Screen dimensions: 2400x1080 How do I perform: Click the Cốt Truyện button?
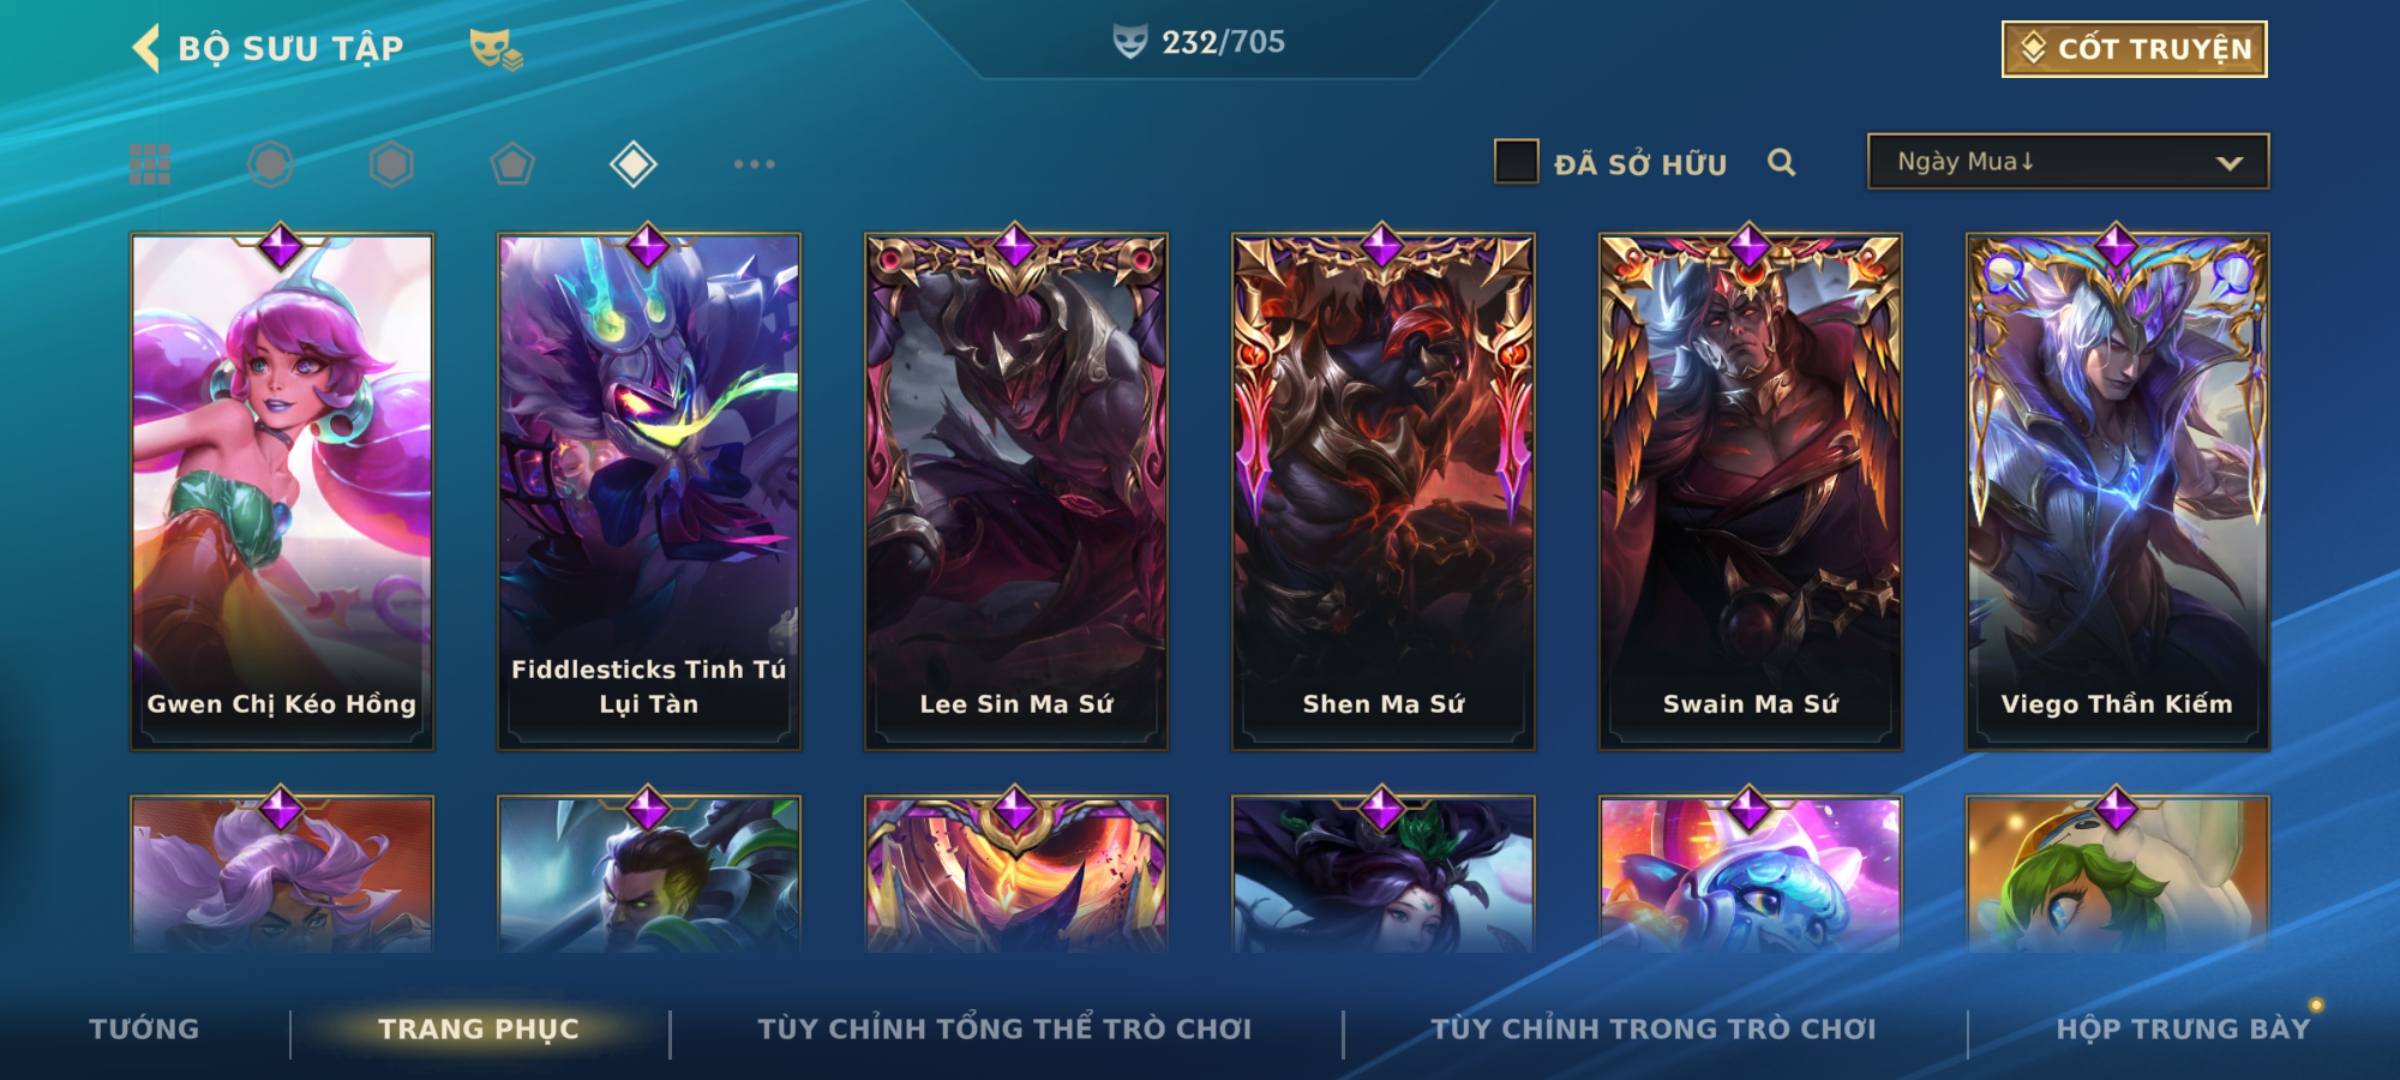coord(2134,49)
